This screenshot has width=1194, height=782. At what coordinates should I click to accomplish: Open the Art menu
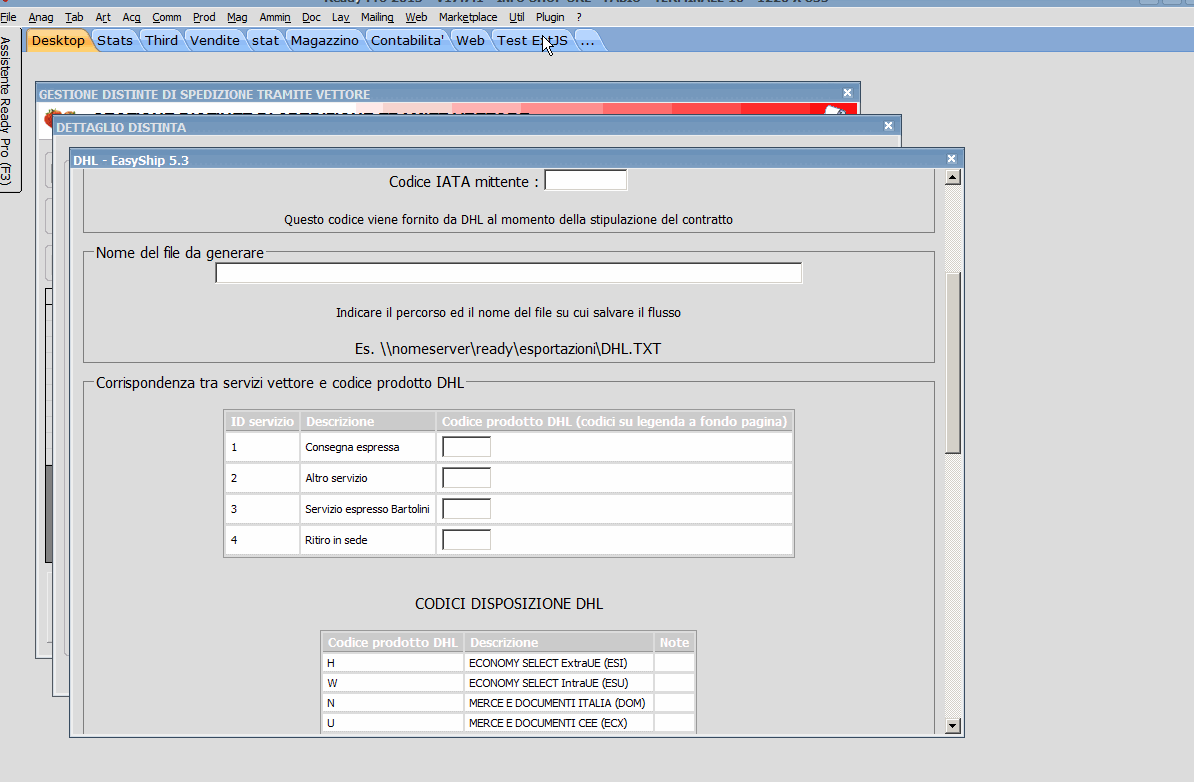tap(103, 17)
